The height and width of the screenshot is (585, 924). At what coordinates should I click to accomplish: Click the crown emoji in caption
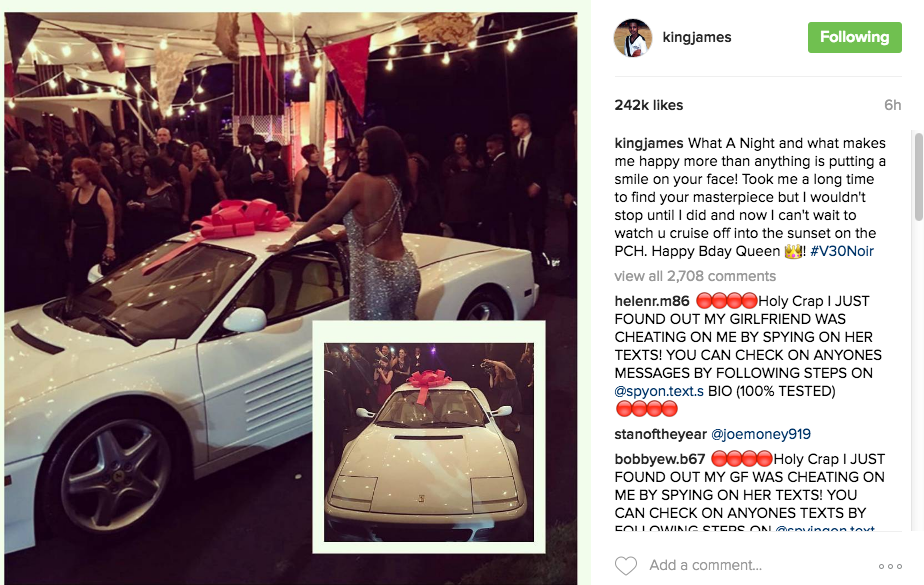point(793,251)
